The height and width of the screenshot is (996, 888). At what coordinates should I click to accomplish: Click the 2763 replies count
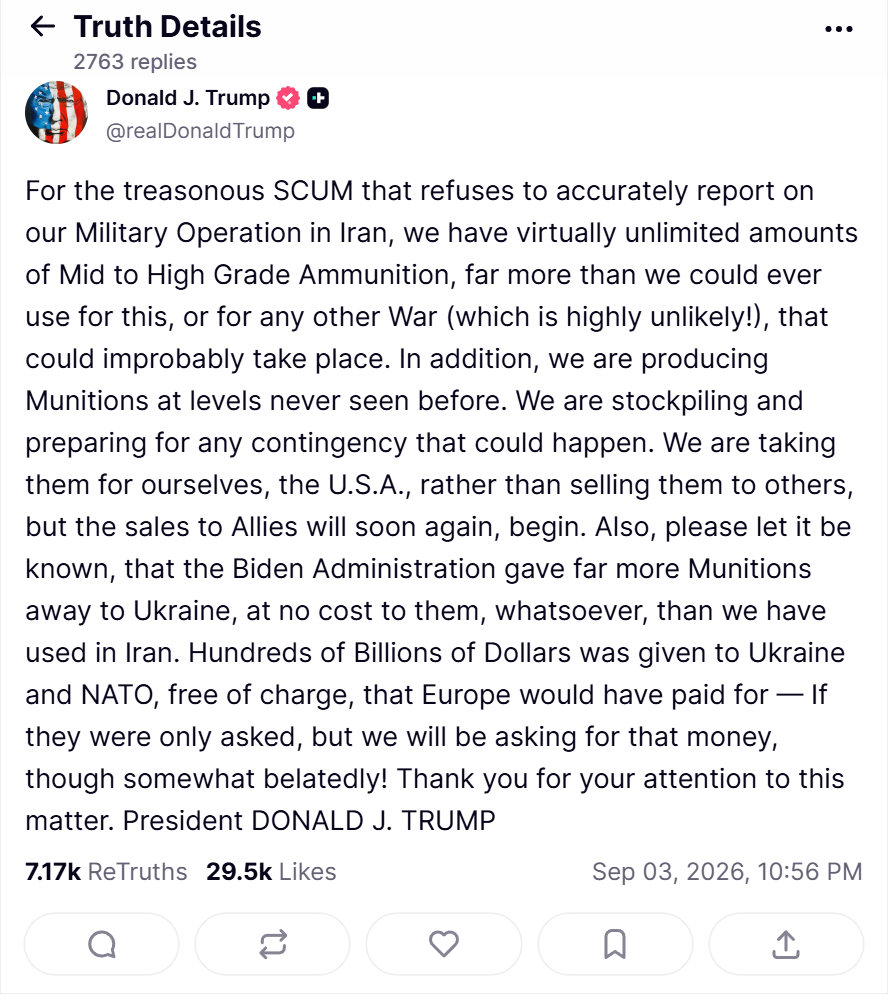135,62
